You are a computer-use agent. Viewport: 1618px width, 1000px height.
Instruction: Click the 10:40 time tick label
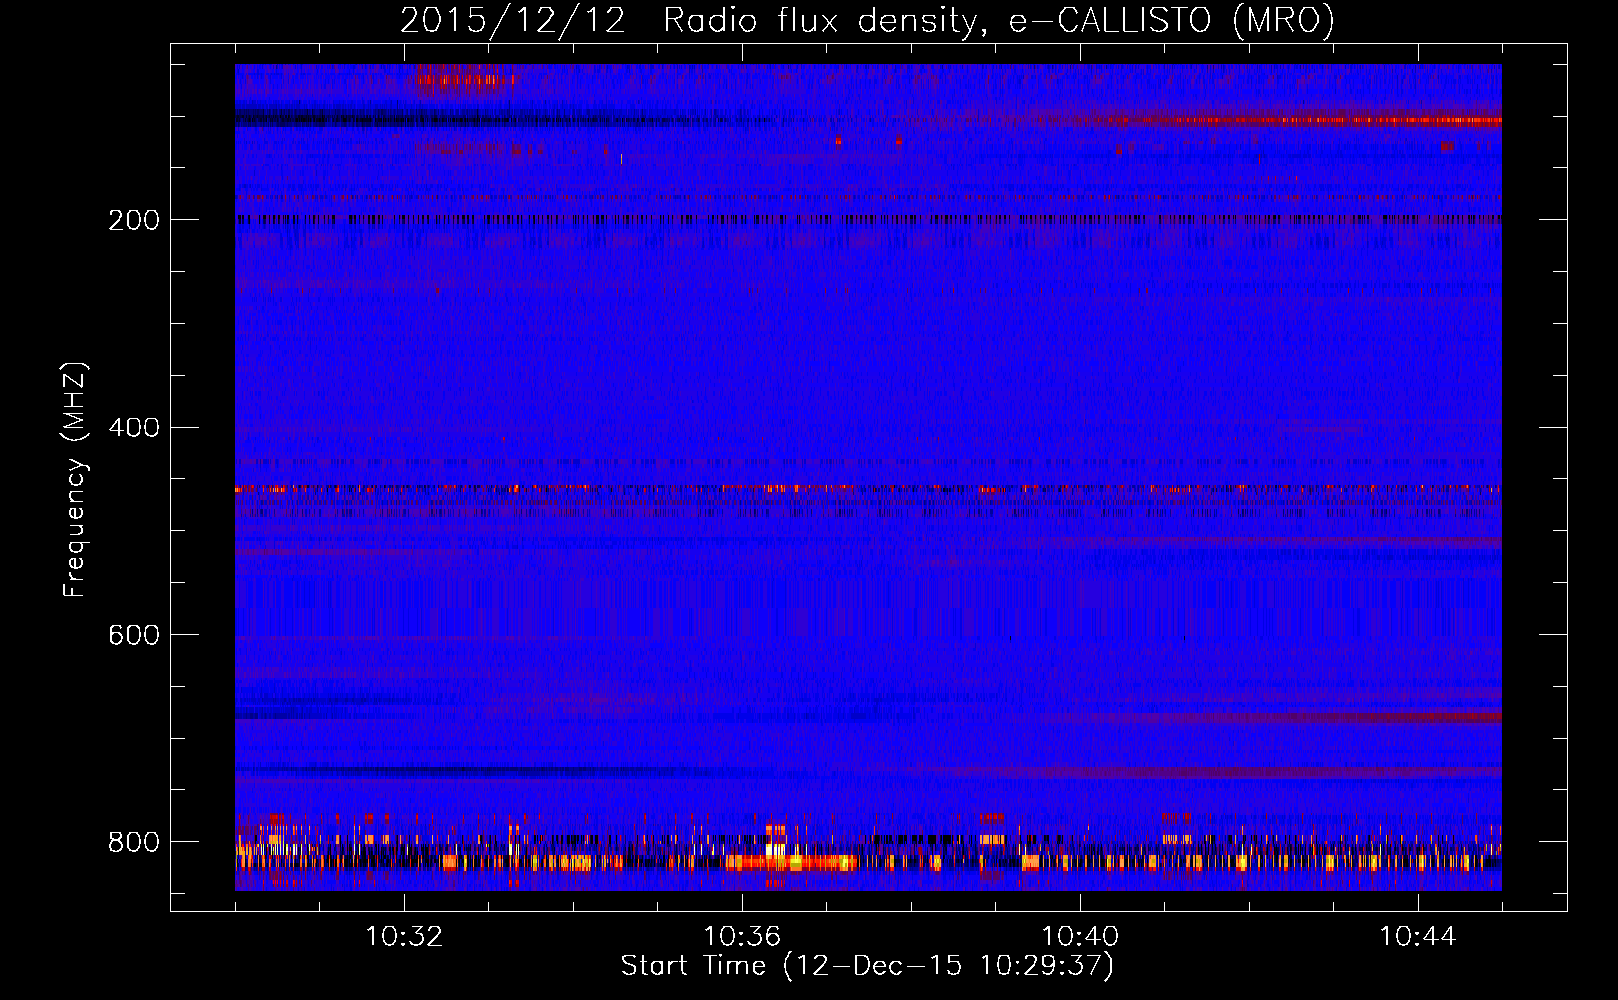[x=1080, y=937]
